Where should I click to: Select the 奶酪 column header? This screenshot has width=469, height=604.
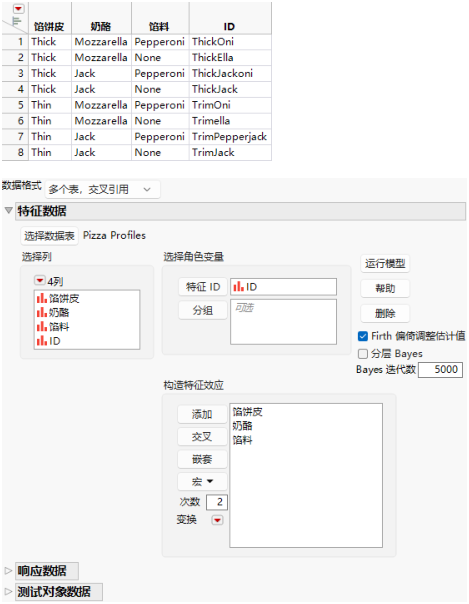click(x=101, y=26)
